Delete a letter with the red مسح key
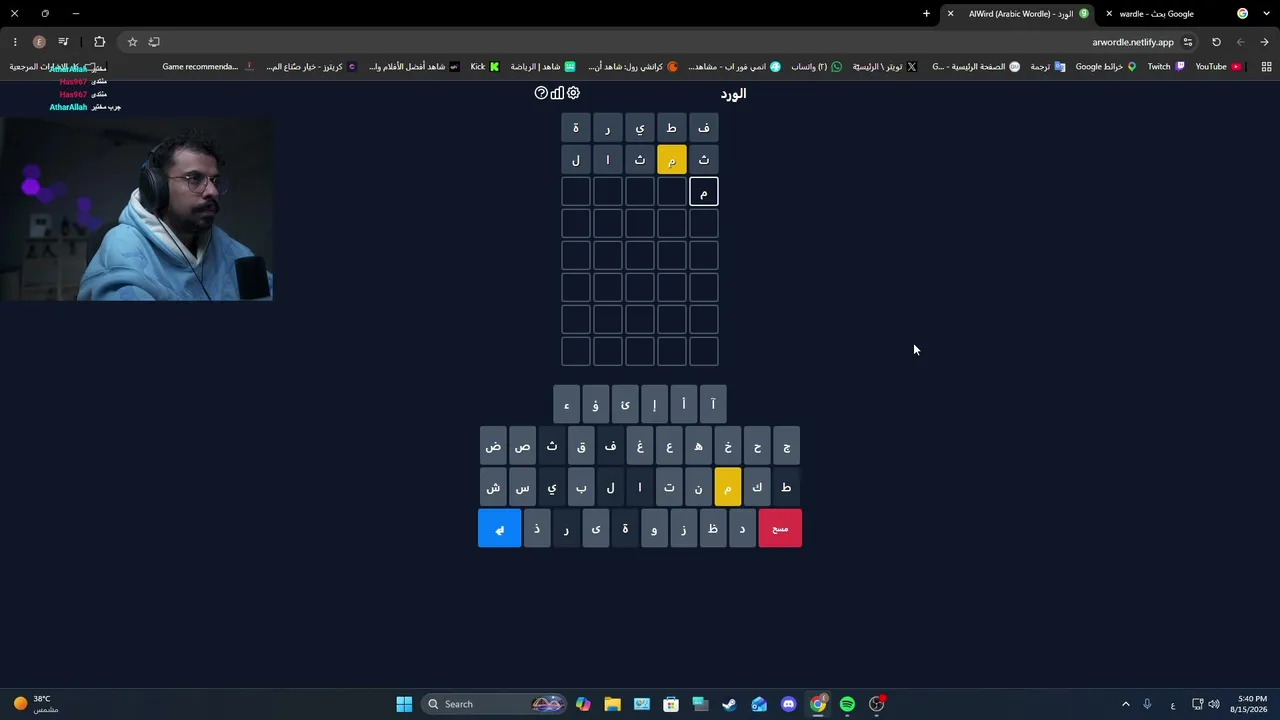 (x=780, y=528)
